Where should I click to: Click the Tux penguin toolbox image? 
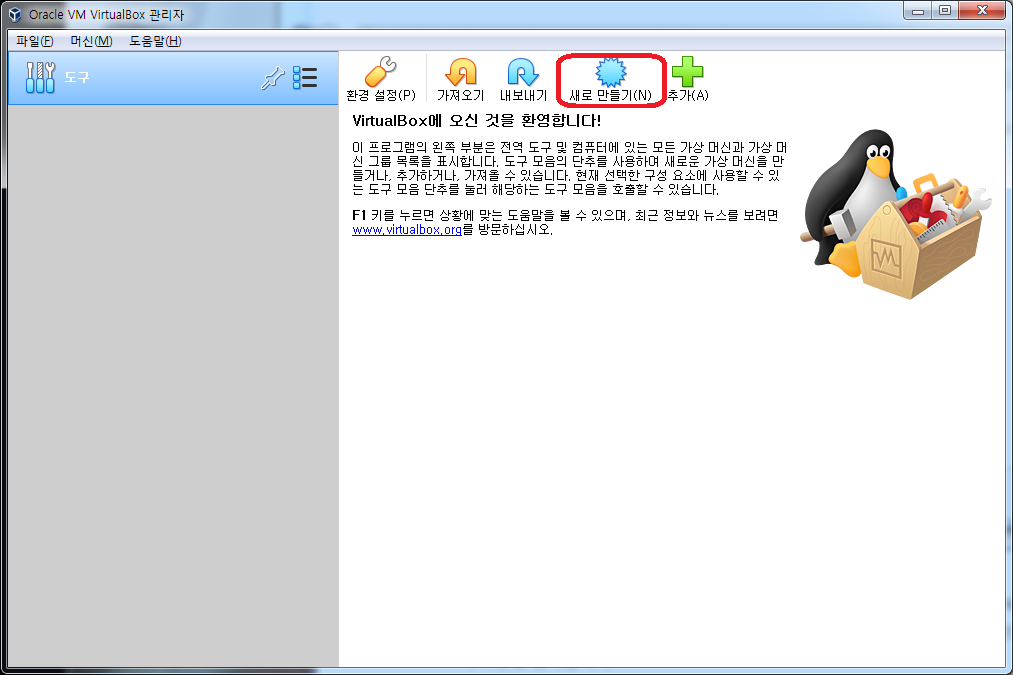[x=895, y=214]
